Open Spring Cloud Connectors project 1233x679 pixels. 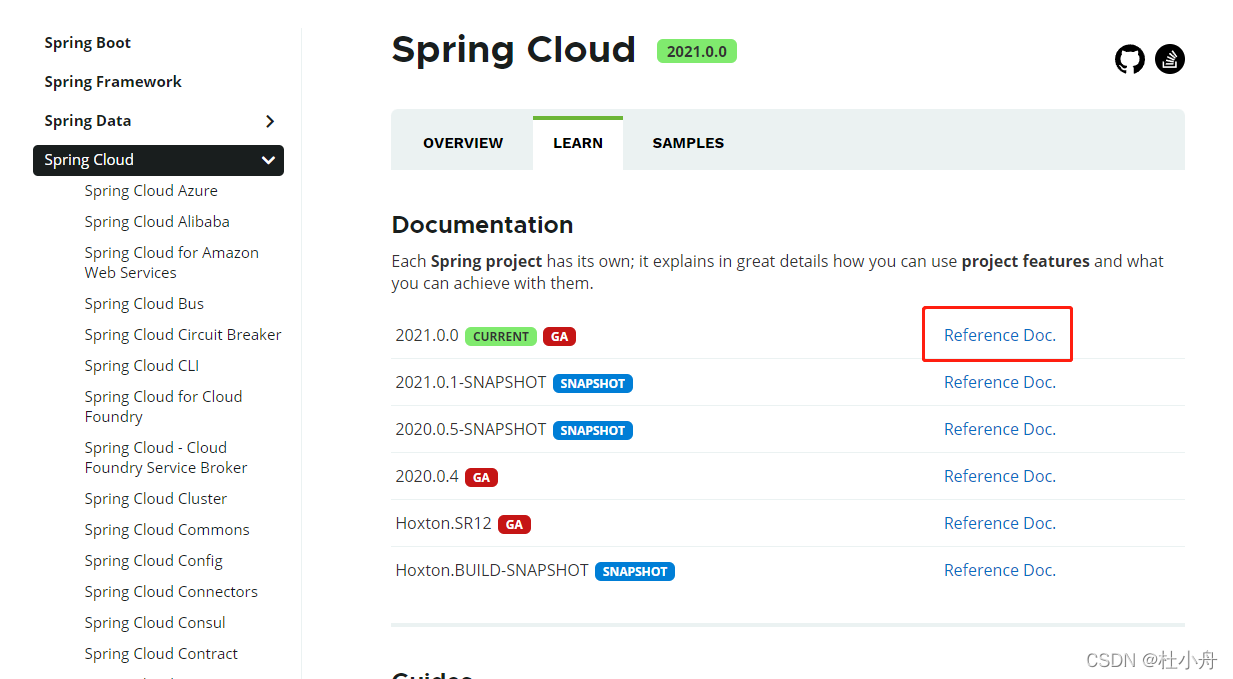pos(171,592)
